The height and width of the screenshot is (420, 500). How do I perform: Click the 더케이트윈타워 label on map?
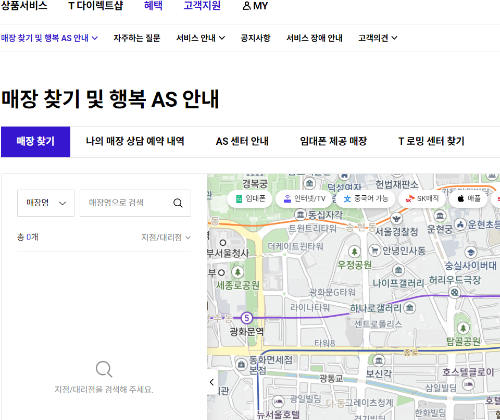pos(295,247)
